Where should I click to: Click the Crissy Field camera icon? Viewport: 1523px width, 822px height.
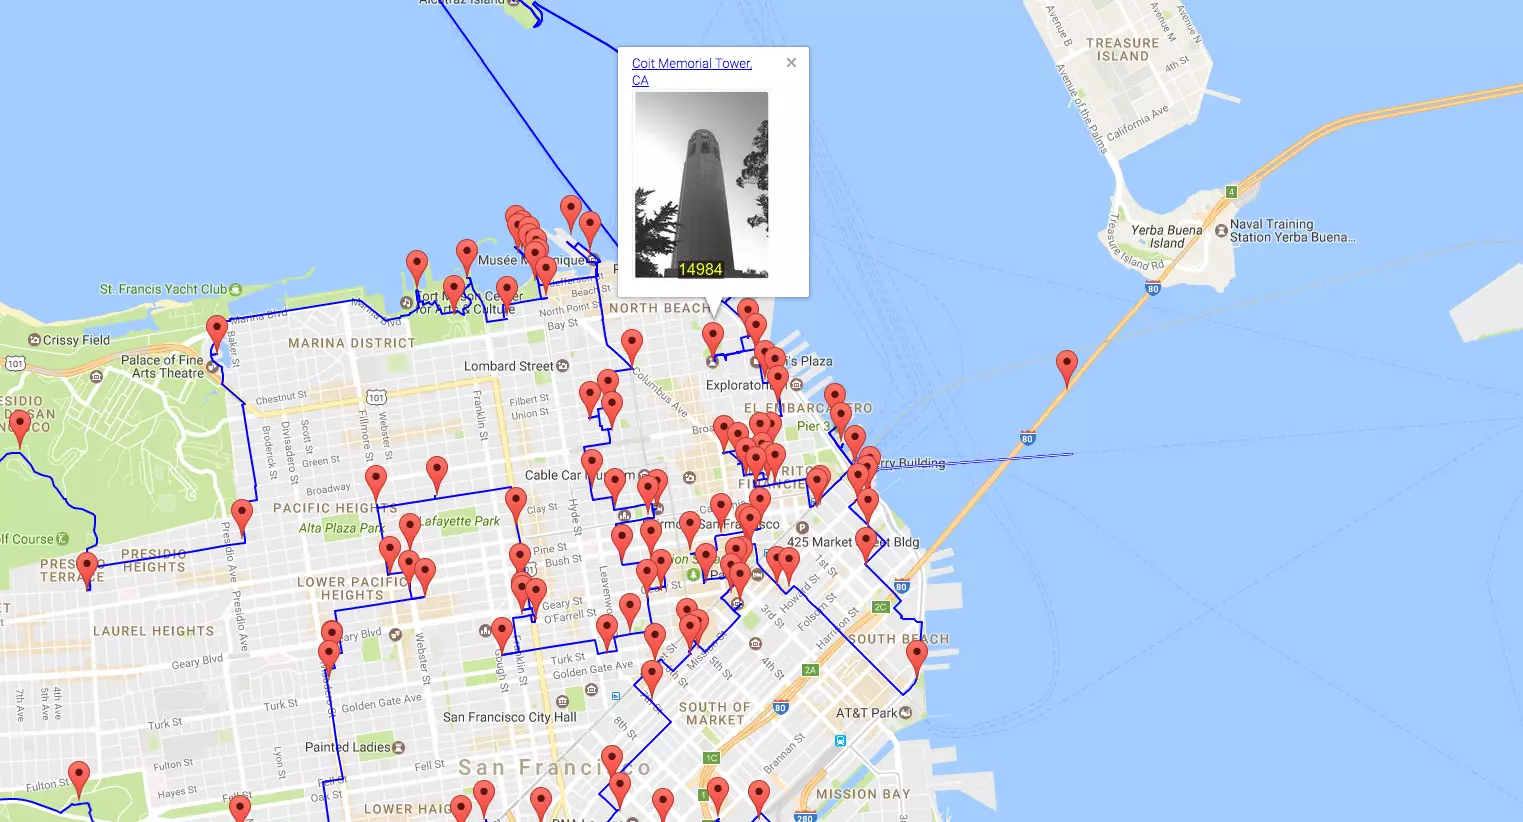pyautogui.click(x=35, y=340)
